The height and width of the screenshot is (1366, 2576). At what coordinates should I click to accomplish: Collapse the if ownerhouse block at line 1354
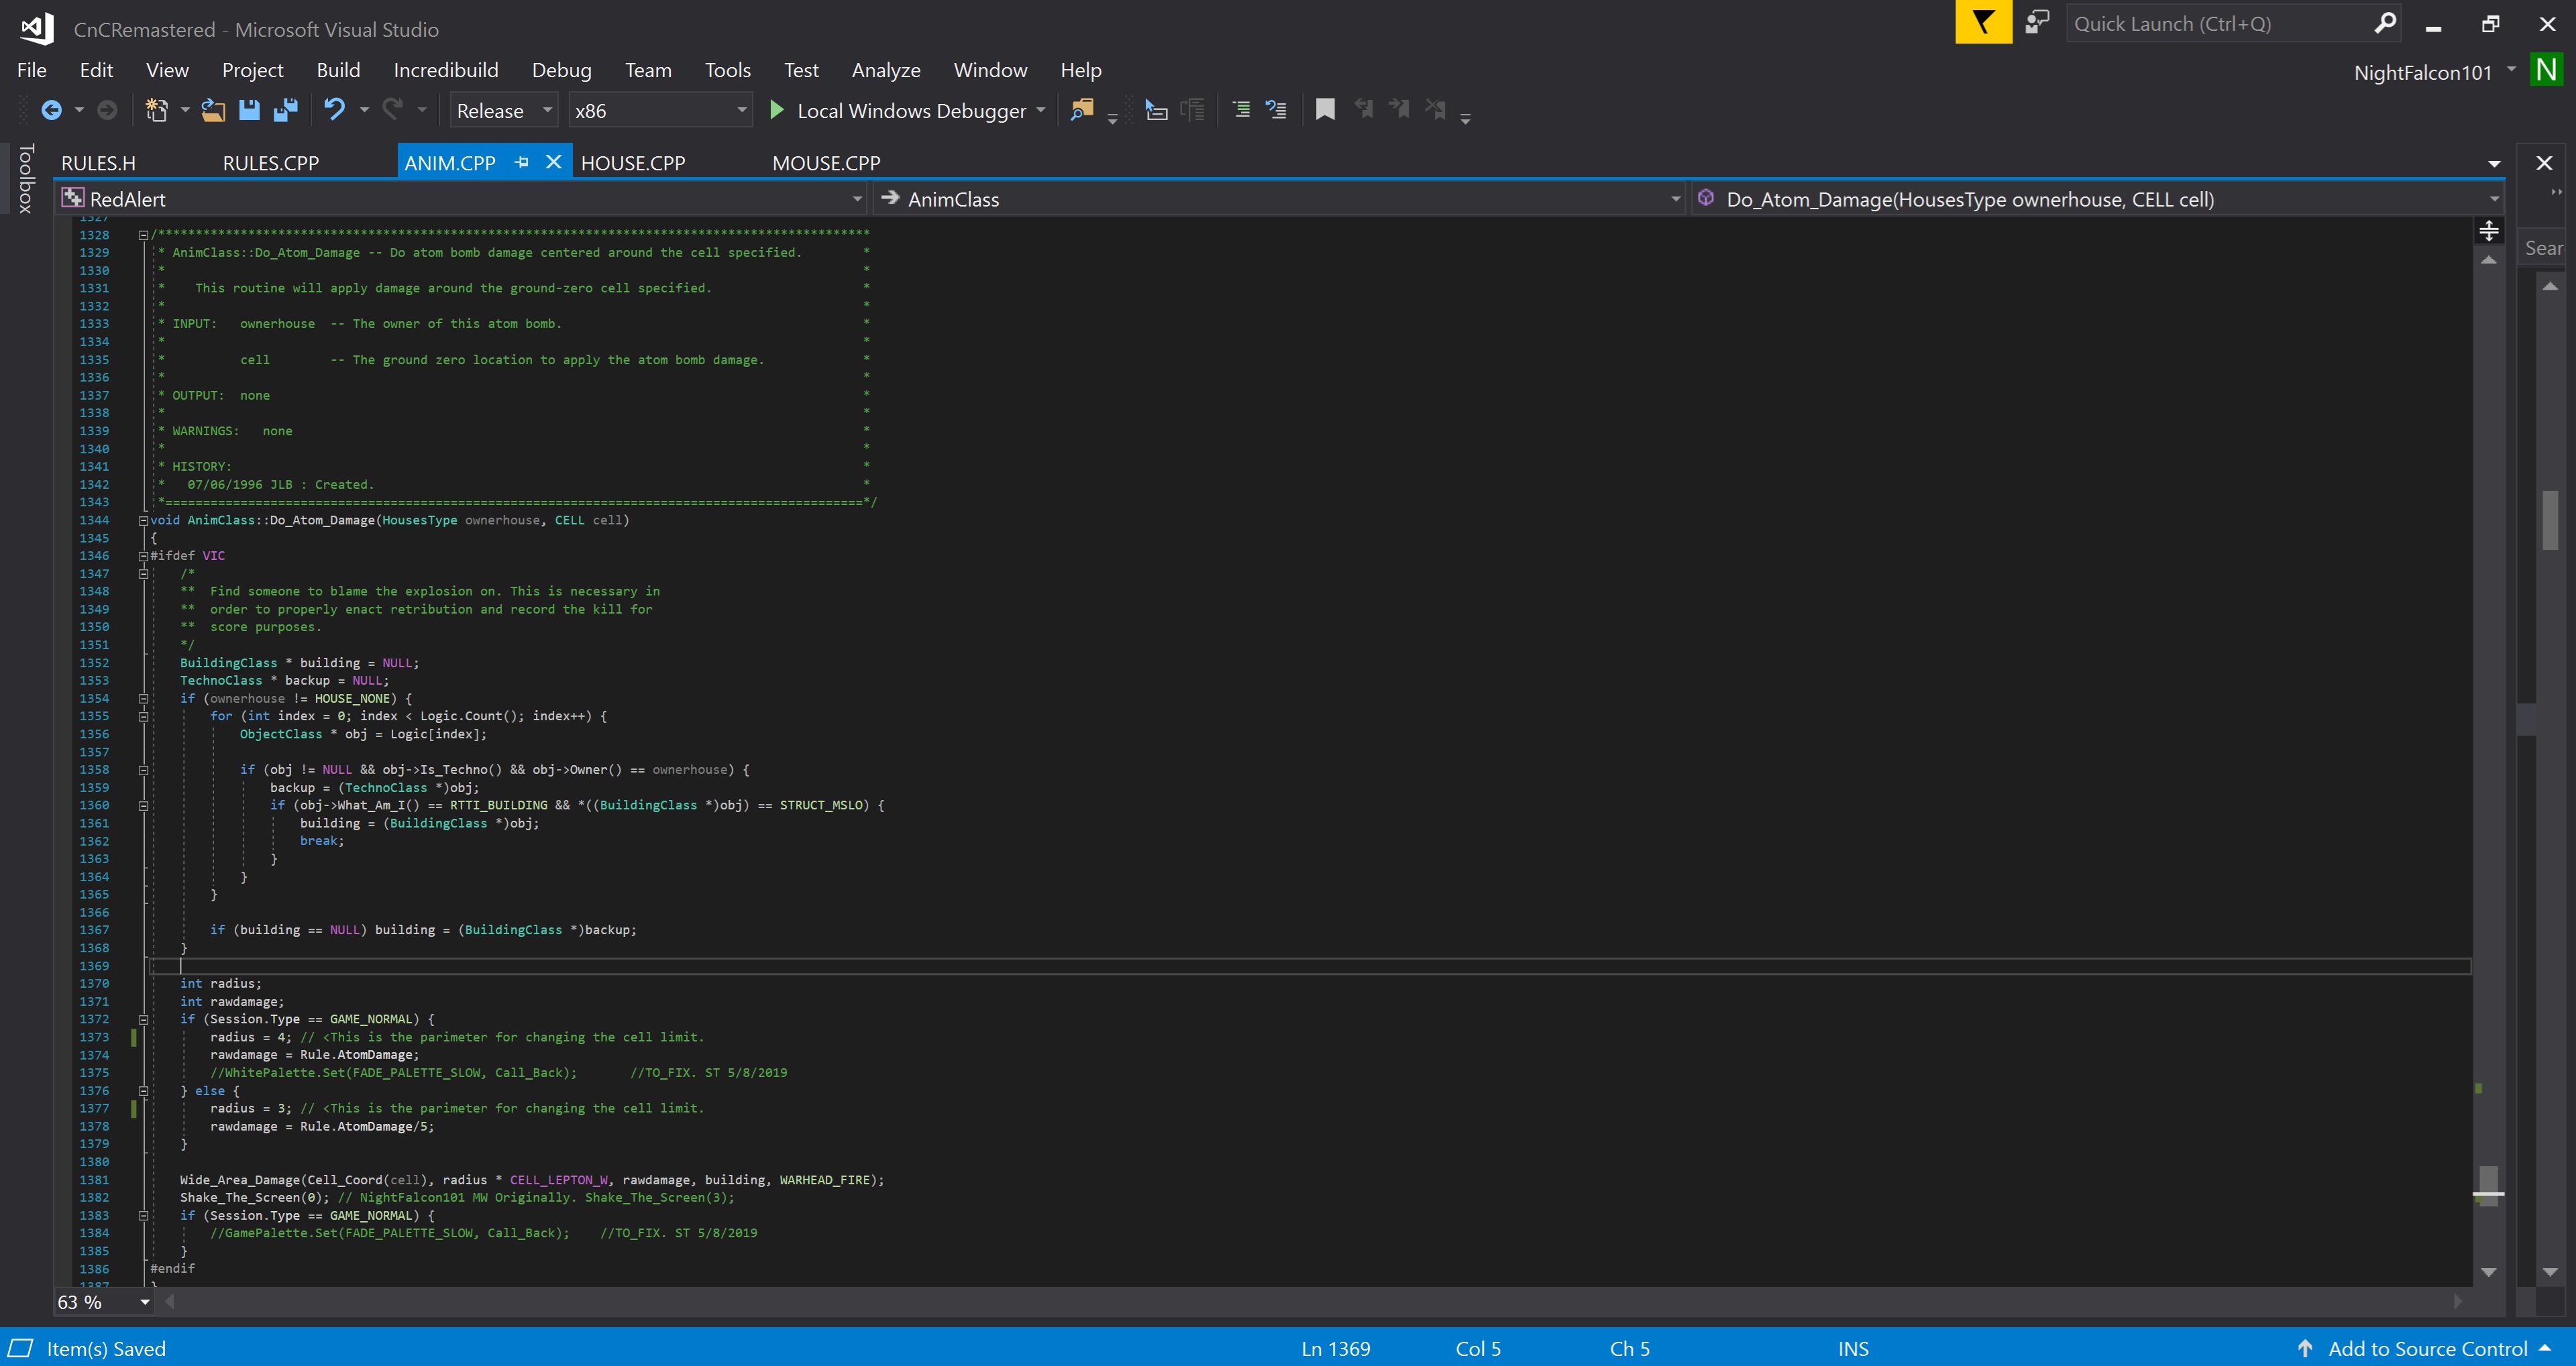pos(143,698)
